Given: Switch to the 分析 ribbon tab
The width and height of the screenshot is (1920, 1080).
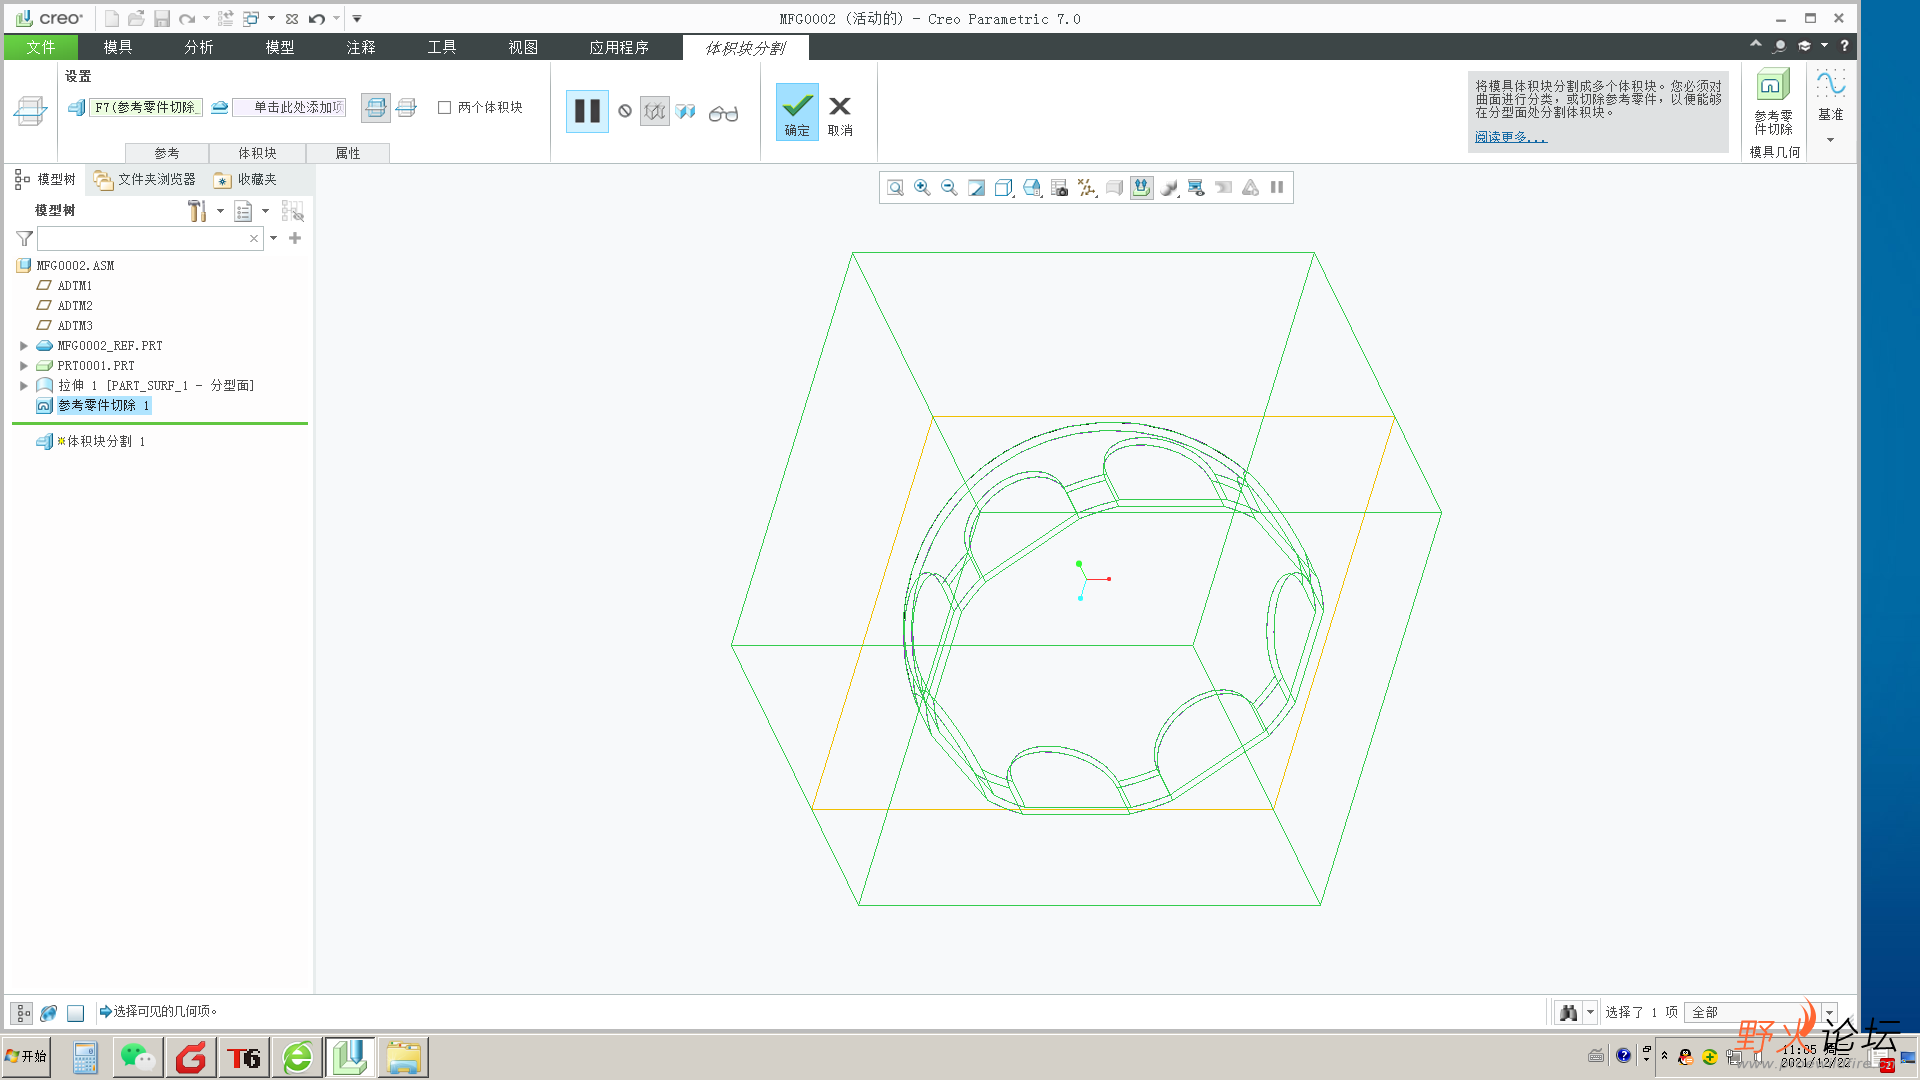Looking at the screenshot, I should pyautogui.click(x=199, y=47).
